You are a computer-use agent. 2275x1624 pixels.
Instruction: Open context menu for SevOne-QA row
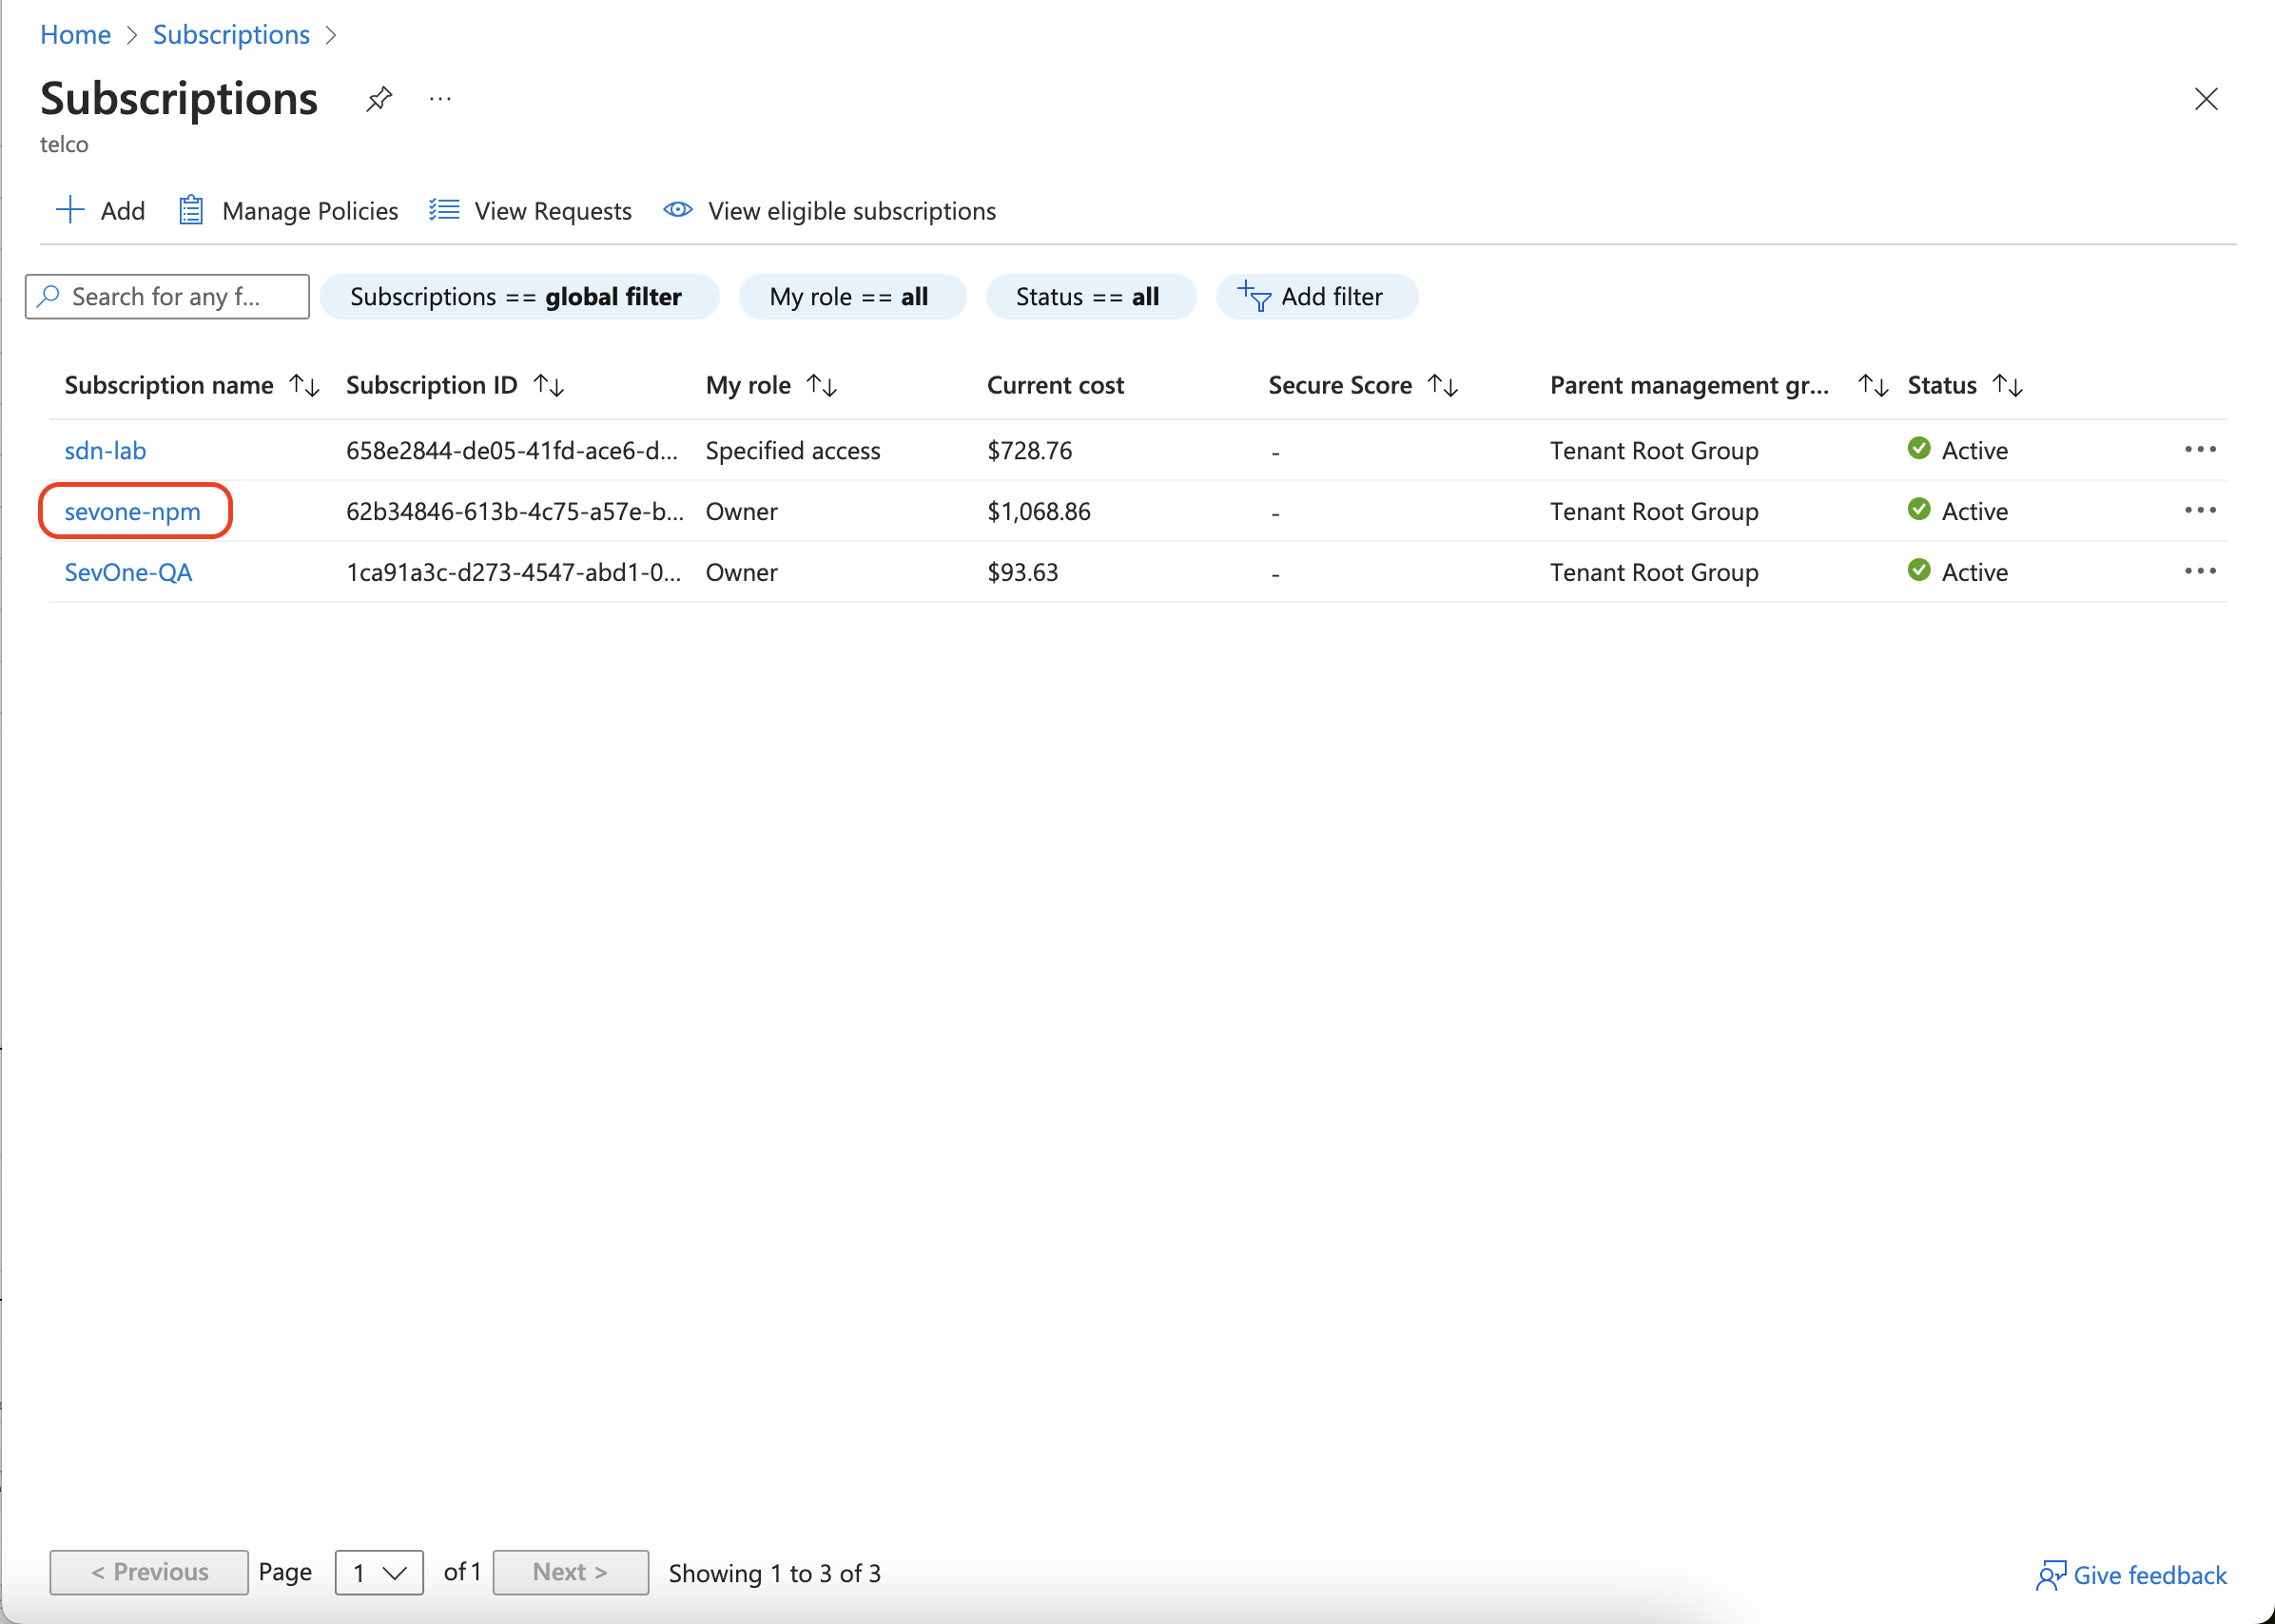pyautogui.click(x=2200, y=572)
